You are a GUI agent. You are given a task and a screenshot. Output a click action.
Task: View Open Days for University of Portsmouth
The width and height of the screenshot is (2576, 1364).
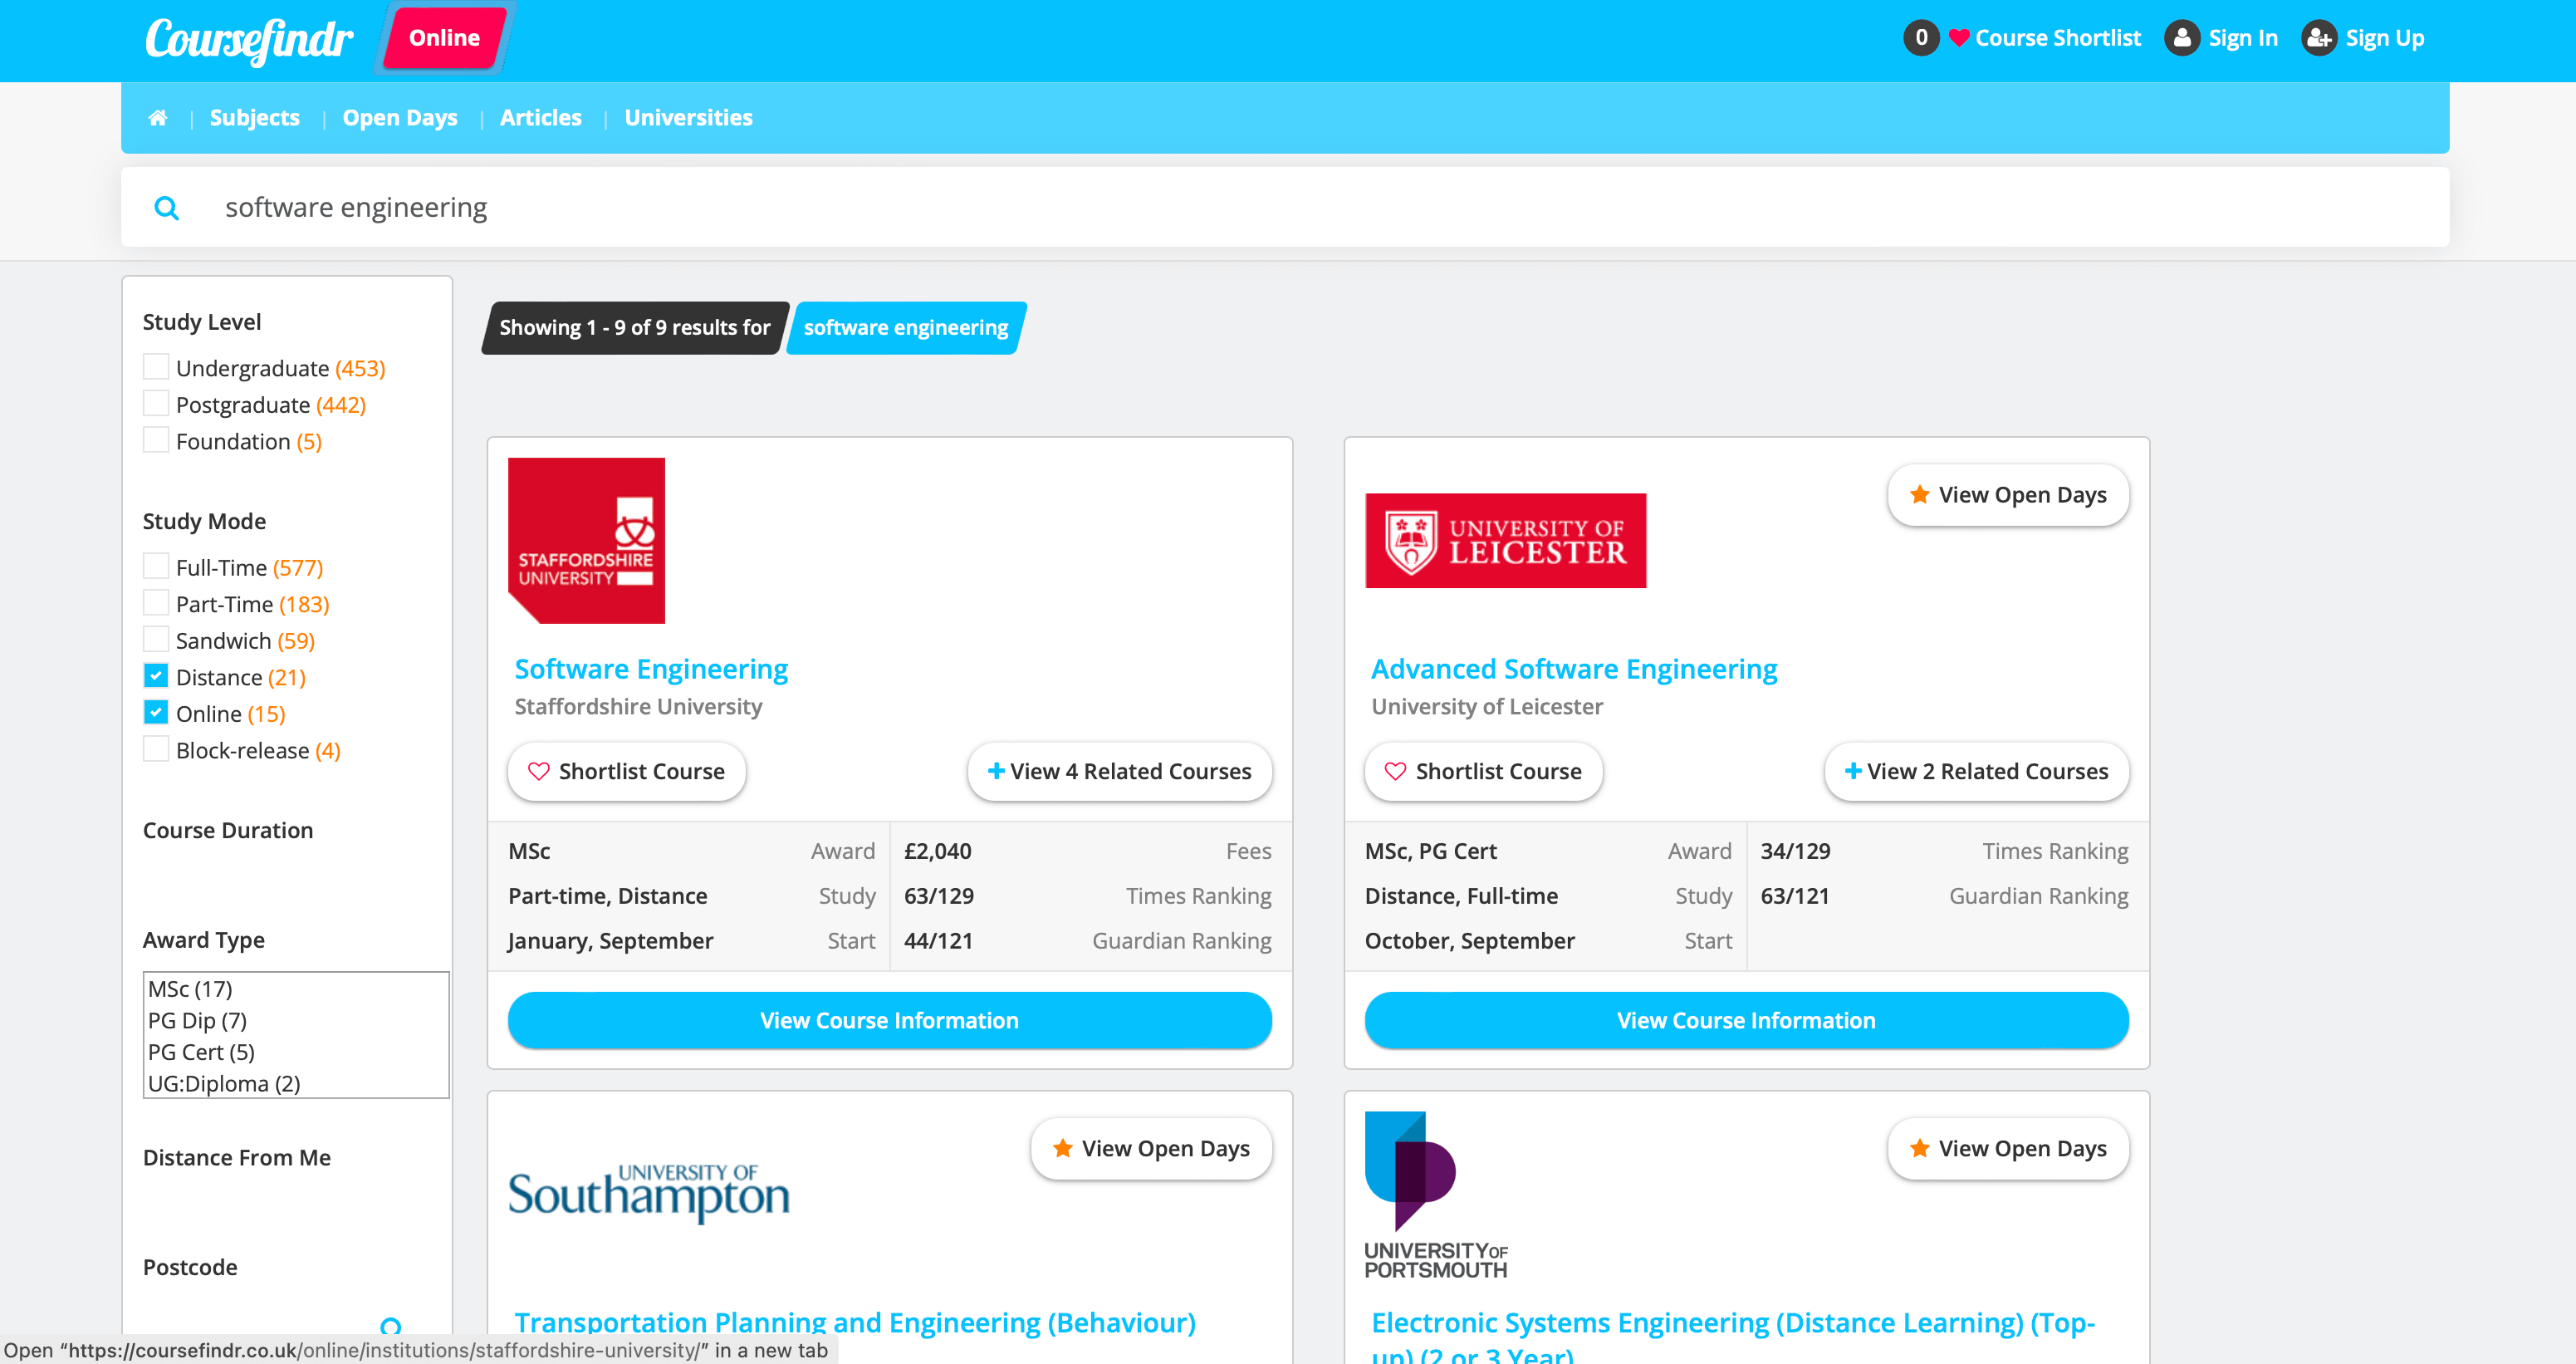pos(2008,1149)
